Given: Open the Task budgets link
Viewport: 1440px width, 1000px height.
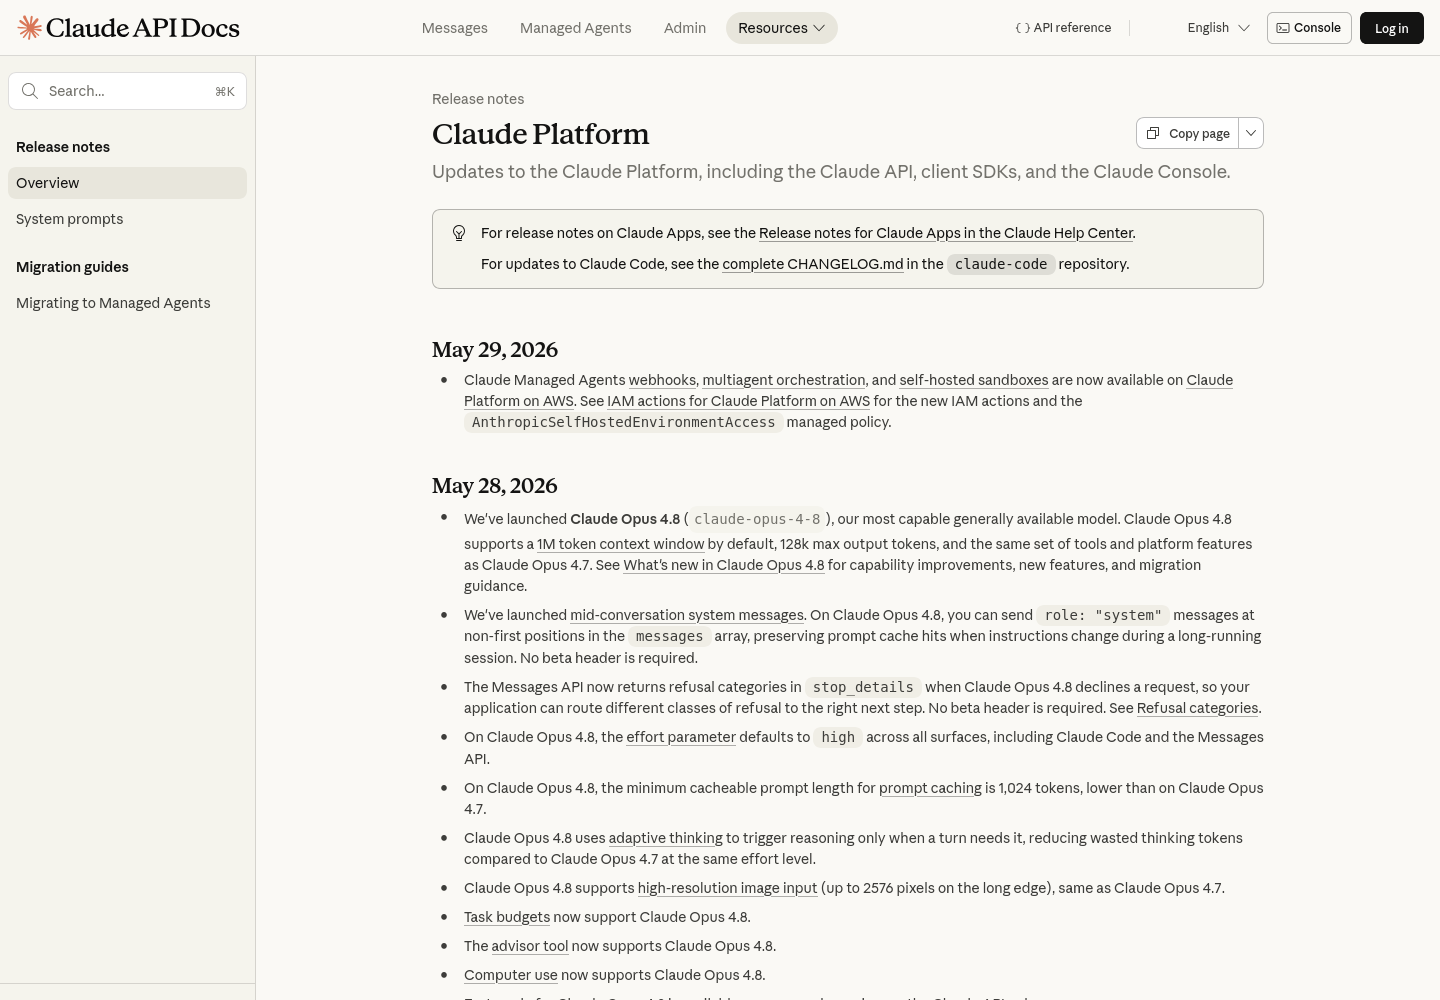Looking at the screenshot, I should tap(507, 917).
